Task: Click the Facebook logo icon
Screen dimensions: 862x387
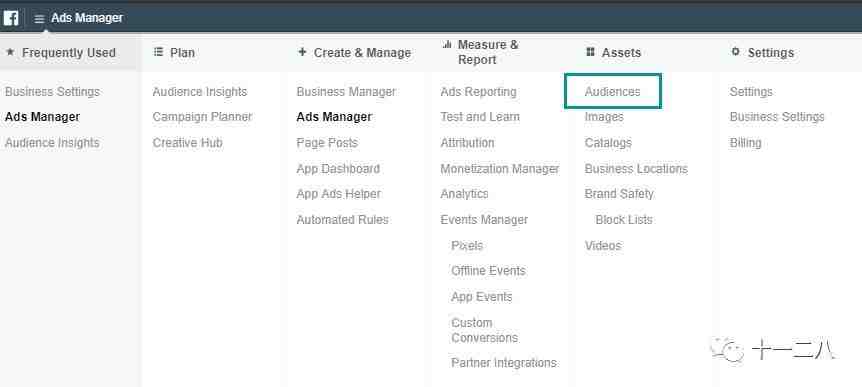Action: pos(10,18)
